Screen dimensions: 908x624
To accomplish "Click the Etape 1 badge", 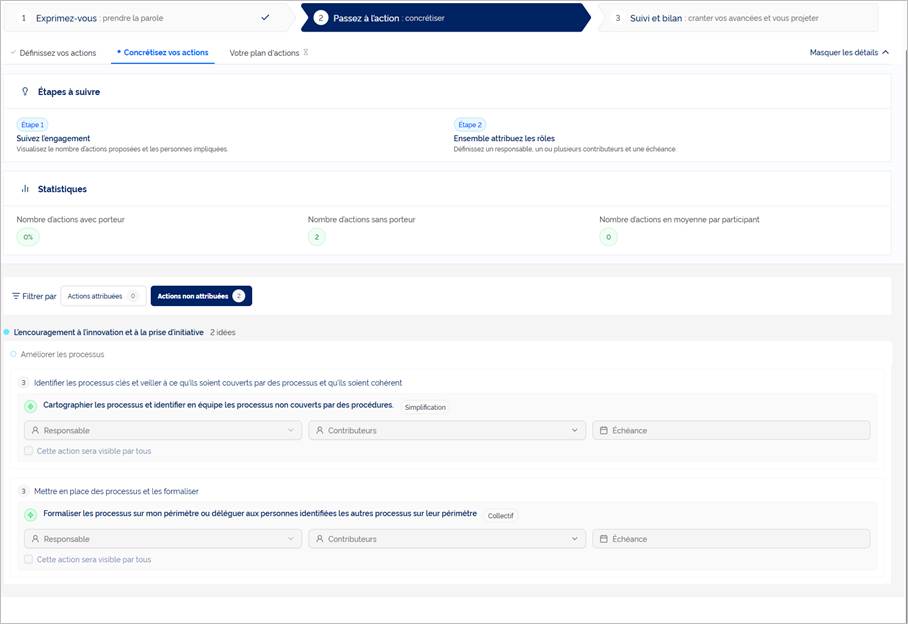I will click(x=32, y=124).
